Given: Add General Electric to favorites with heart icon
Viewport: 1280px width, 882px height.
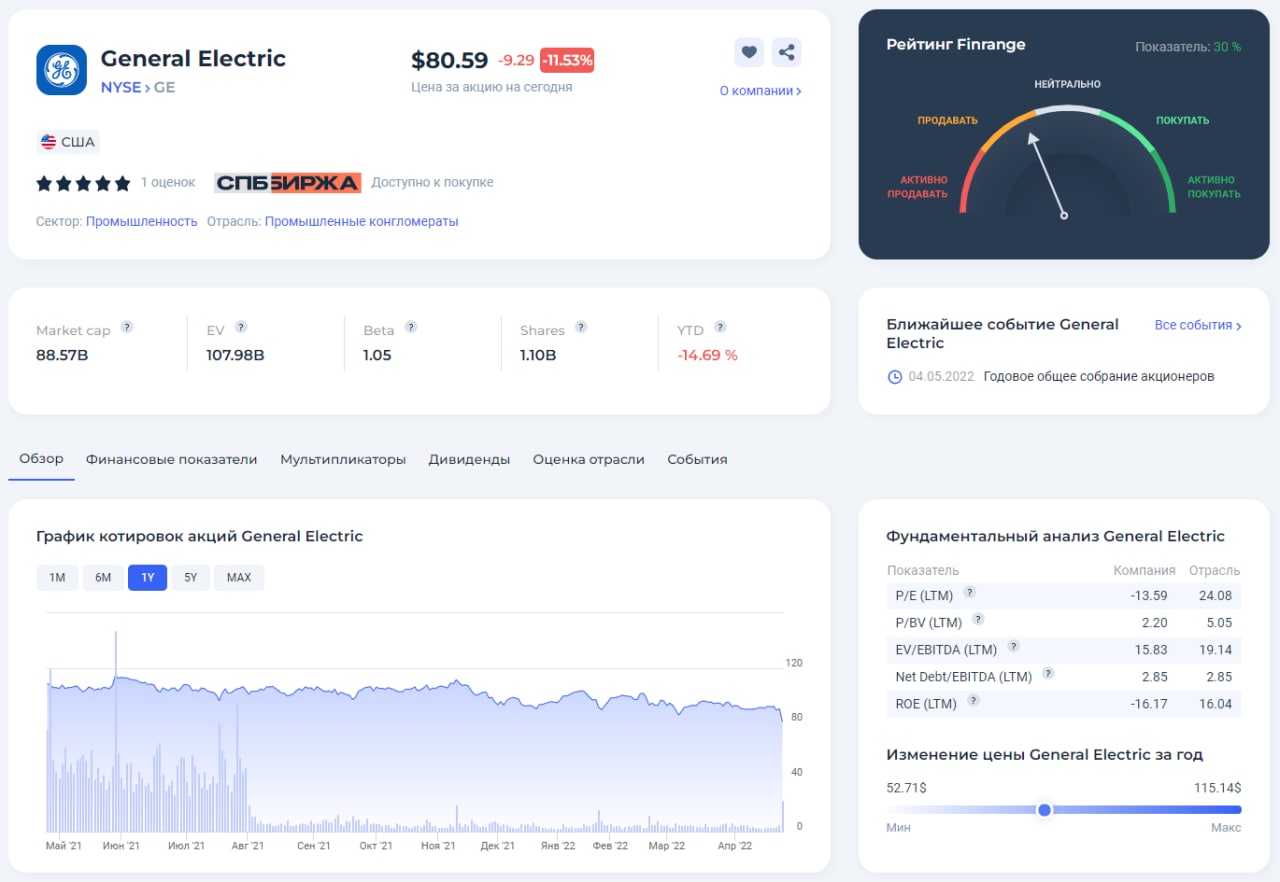Looking at the screenshot, I should click(749, 52).
